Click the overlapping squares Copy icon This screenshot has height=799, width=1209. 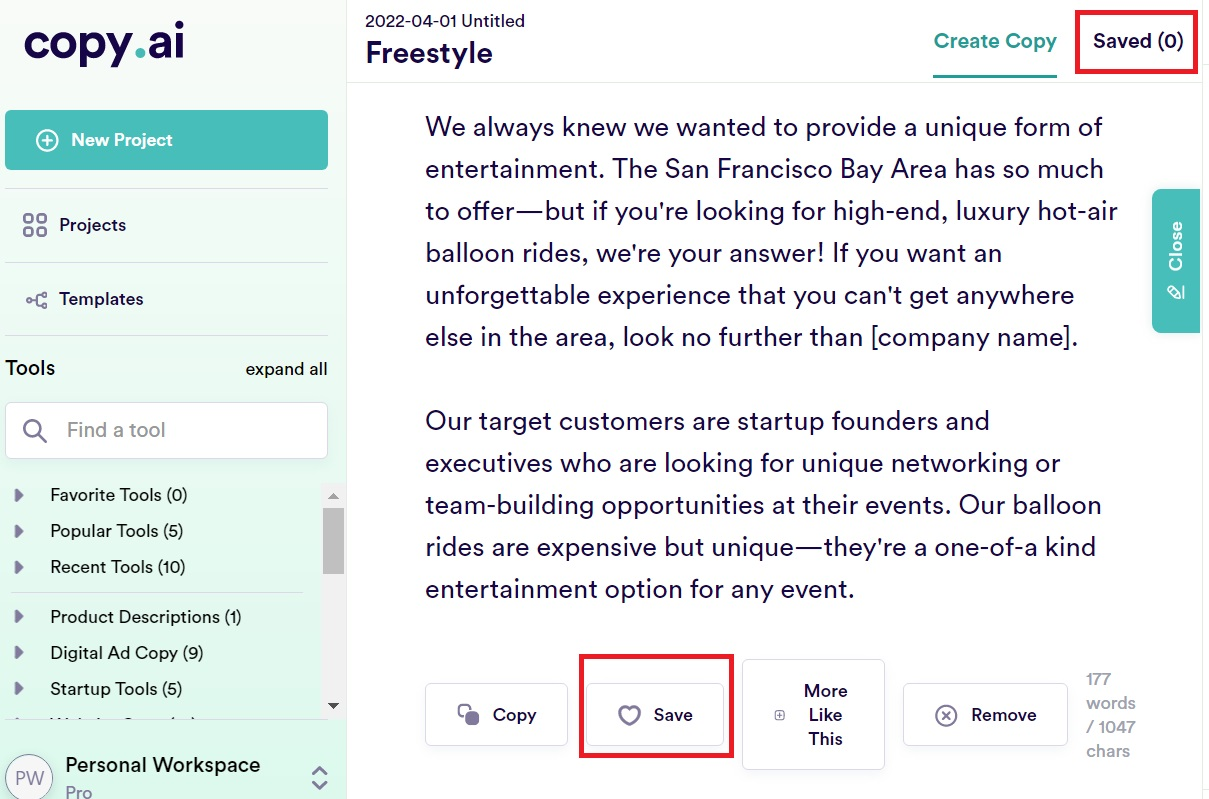[468, 714]
